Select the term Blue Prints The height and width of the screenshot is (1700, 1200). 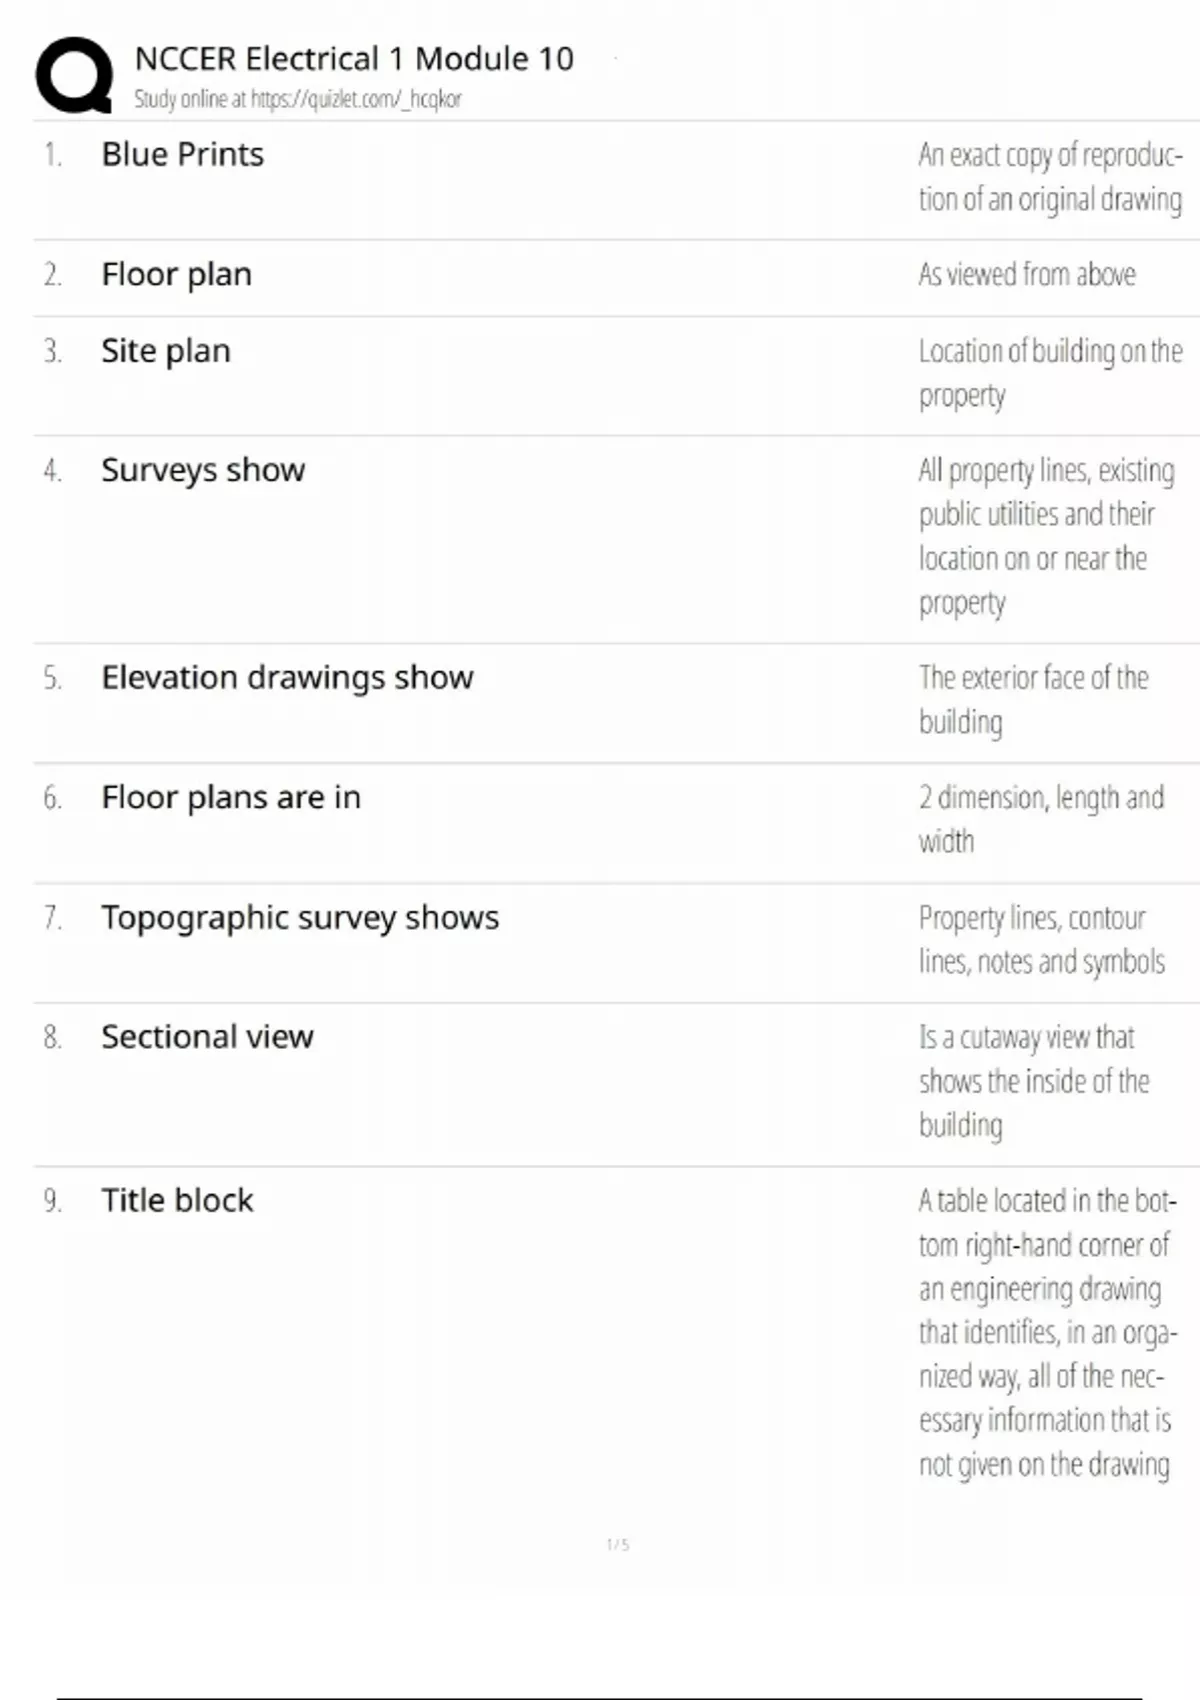pos(182,155)
